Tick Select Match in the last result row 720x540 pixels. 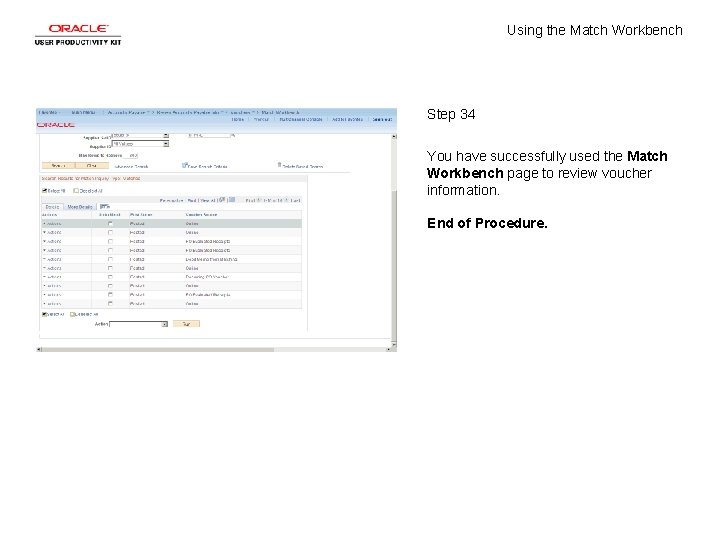click(110, 304)
